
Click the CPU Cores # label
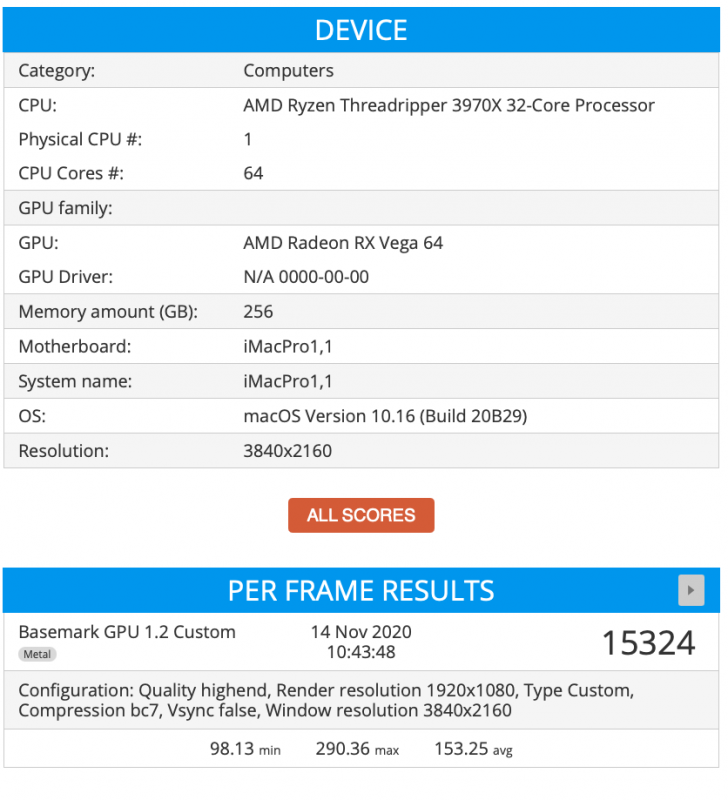[71, 173]
